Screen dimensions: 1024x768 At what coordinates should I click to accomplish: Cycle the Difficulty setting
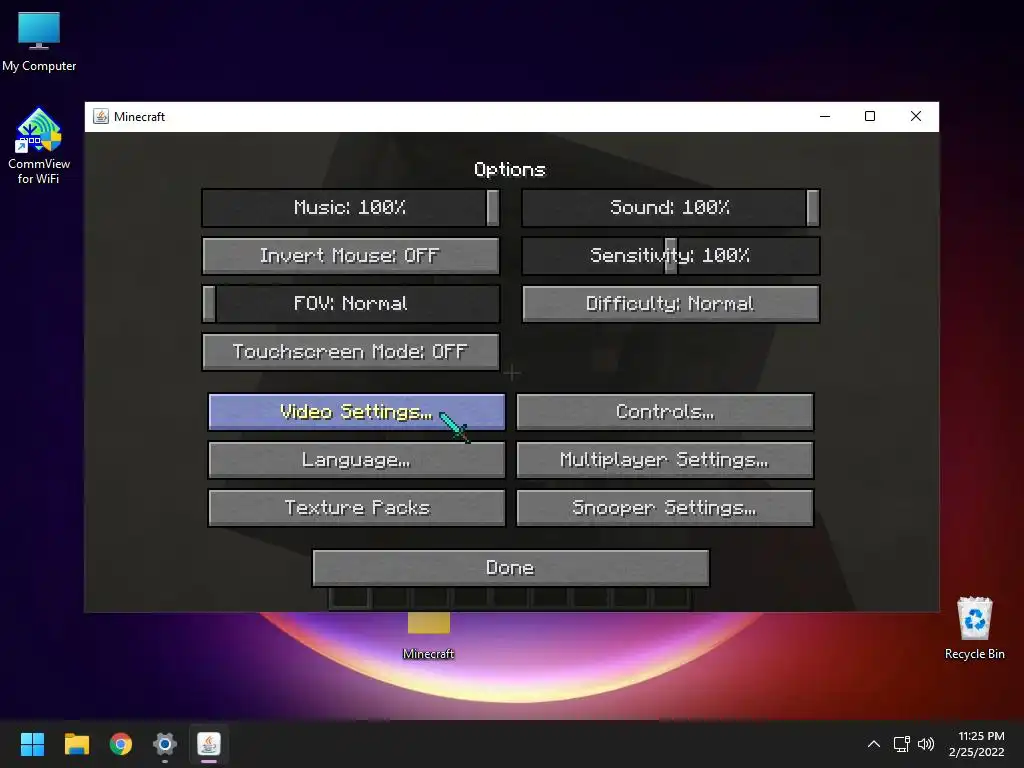pos(671,304)
